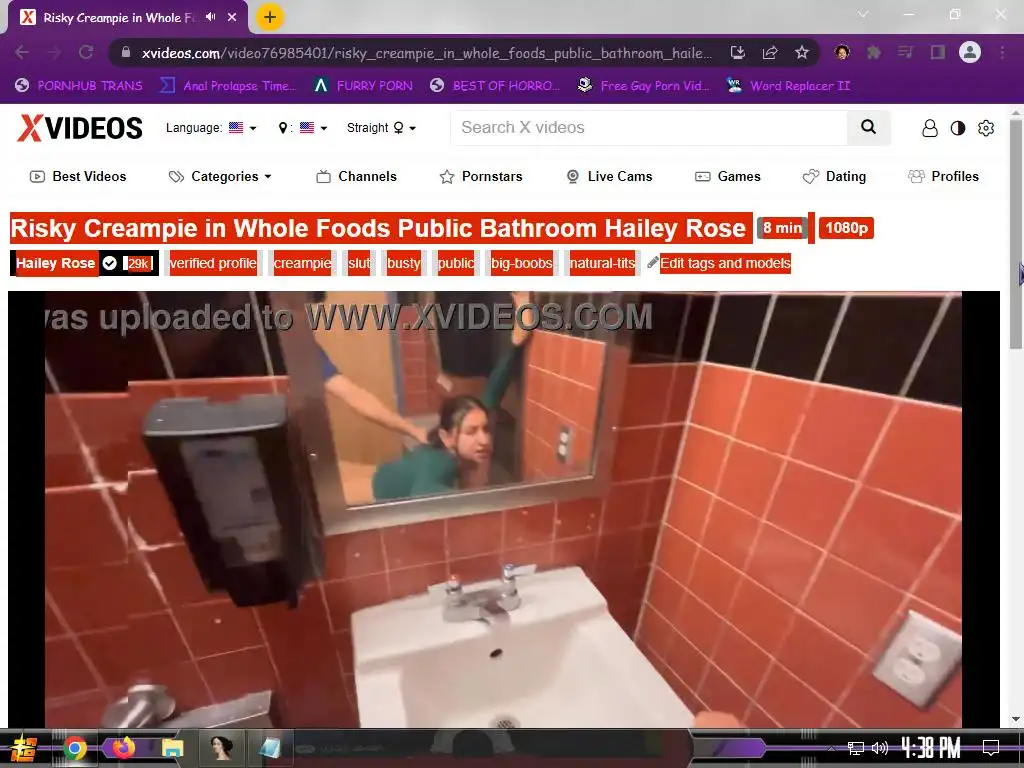Mute the tab via speaker icon

[x=210, y=17]
